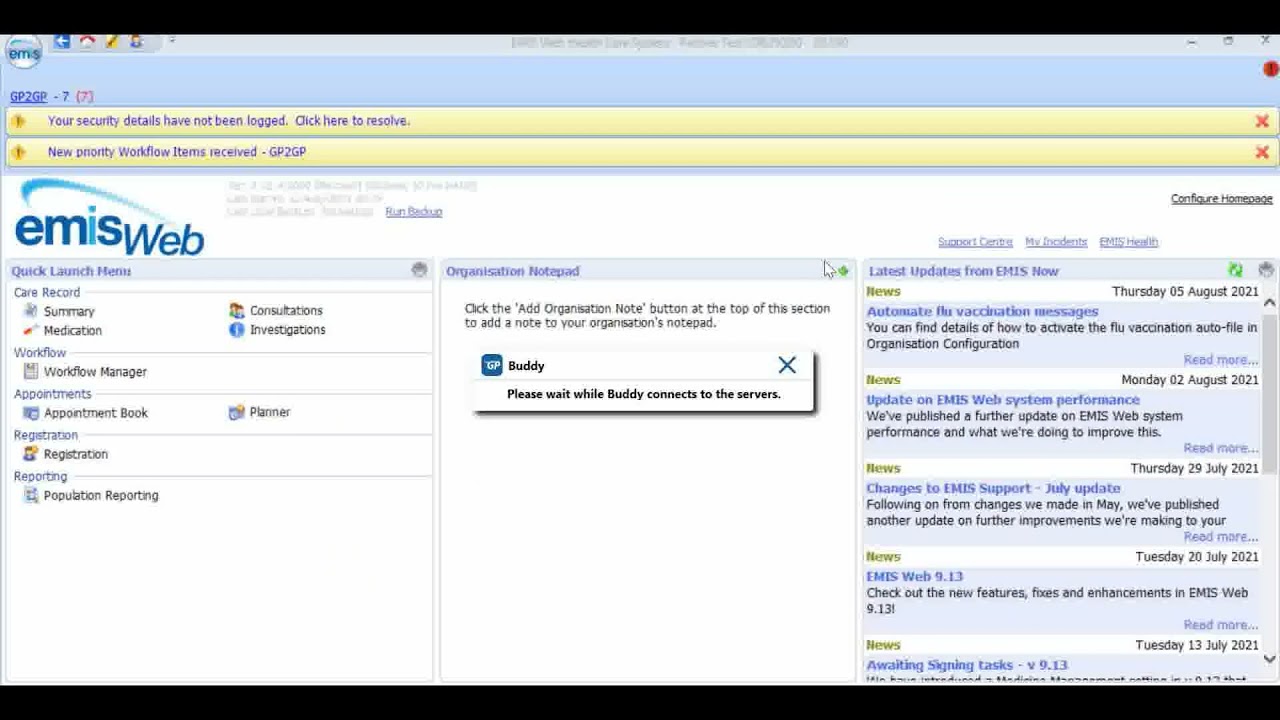The image size is (1280, 720).
Task: Read more on EMIS Web 9.13 article
Action: (x=1221, y=625)
